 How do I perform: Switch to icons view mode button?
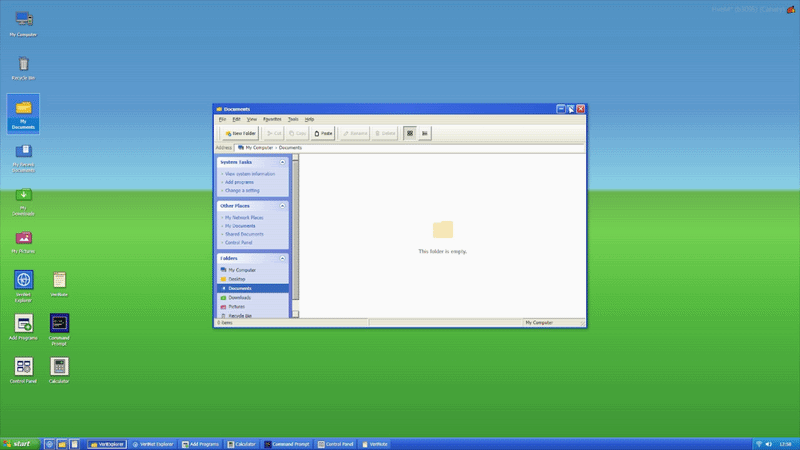pyautogui.click(x=410, y=133)
